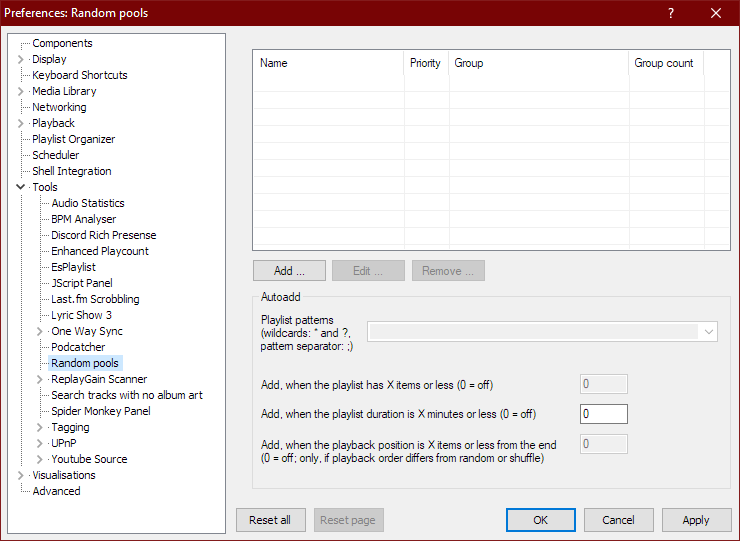This screenshot has width=740, height=541.
Task: Sort by the Priority column header
Action: pos(426,63)
